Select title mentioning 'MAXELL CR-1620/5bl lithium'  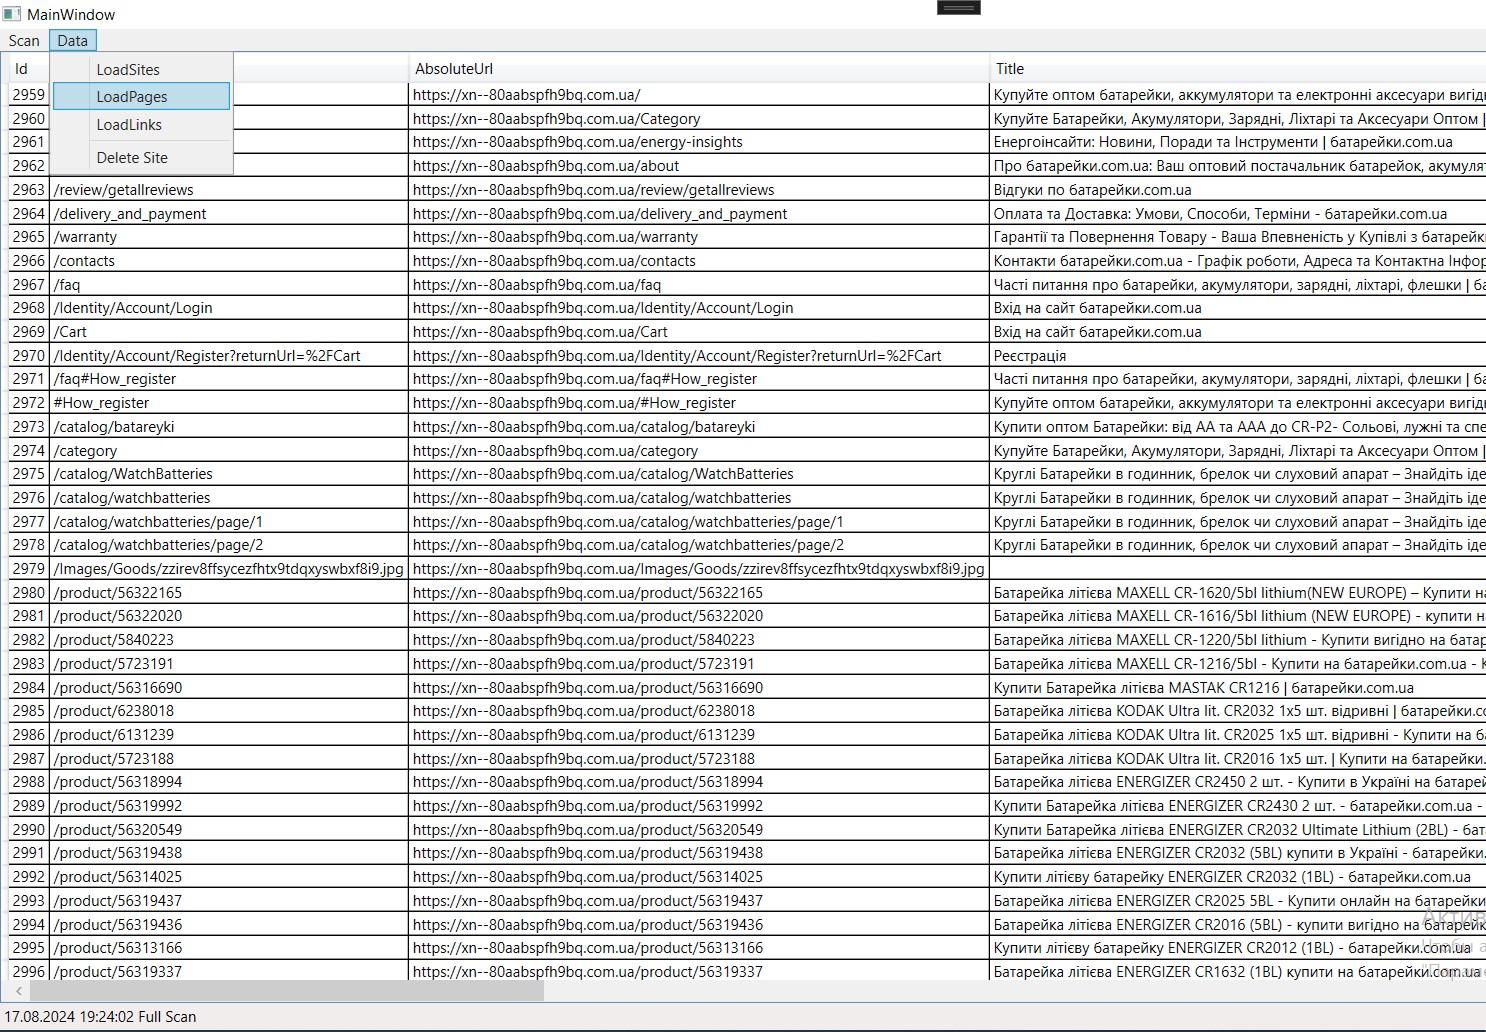click(x=1238, y=593)
